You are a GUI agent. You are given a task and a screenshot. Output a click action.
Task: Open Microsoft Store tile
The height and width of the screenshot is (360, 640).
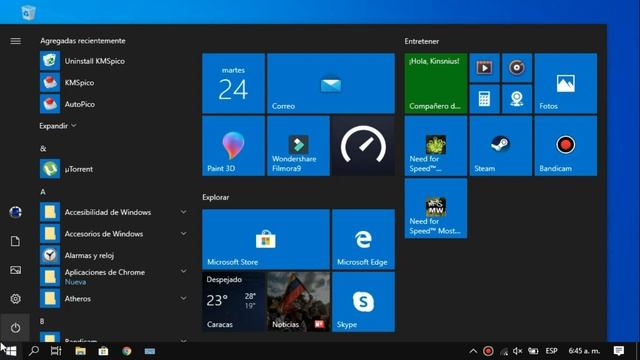266,240
